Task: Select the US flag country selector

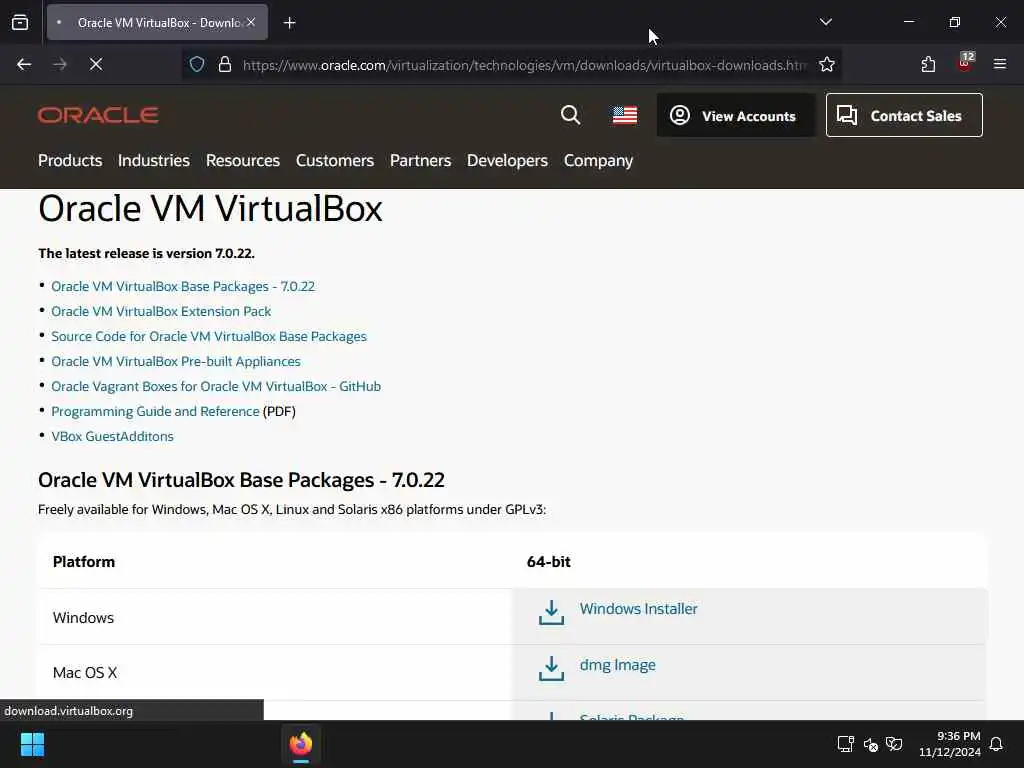Action: (x=625, y=115)
